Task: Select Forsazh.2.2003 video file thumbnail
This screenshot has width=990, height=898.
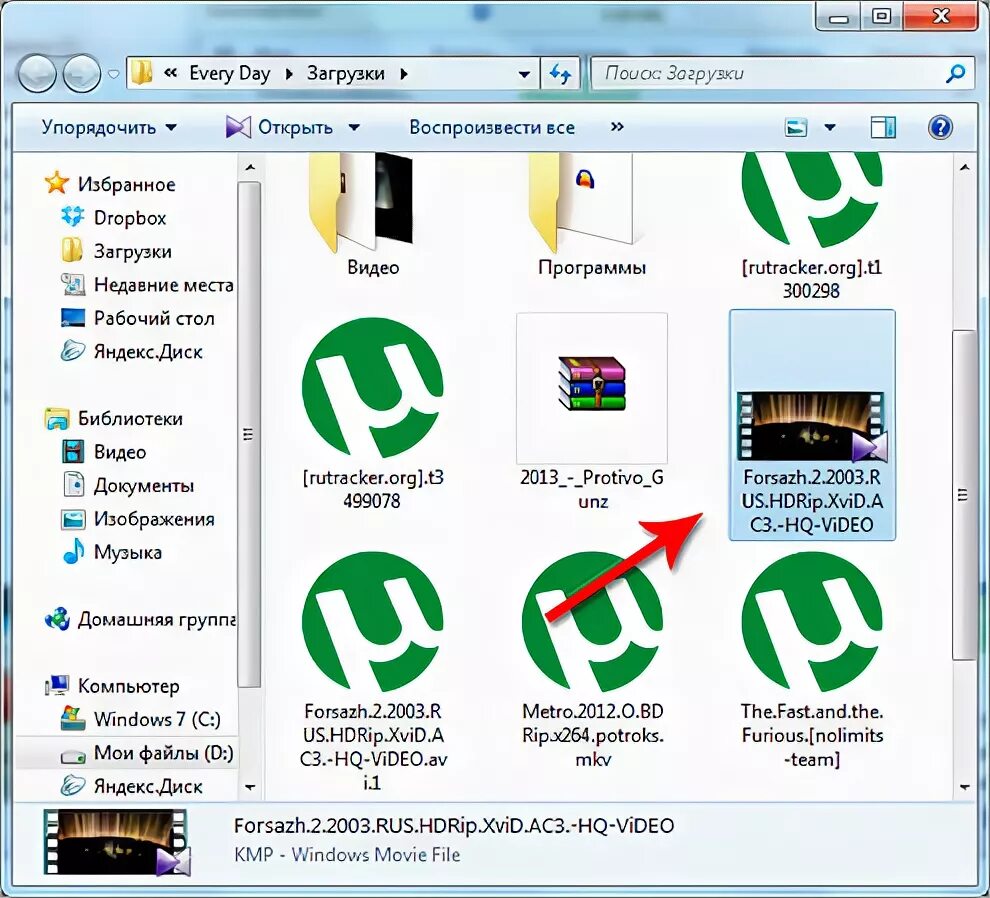Action: 812,425
